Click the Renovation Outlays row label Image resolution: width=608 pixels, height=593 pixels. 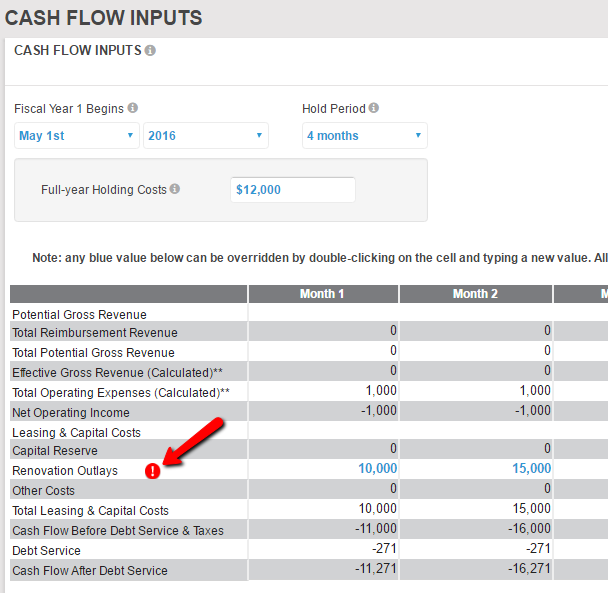click(x=65, y=471)
